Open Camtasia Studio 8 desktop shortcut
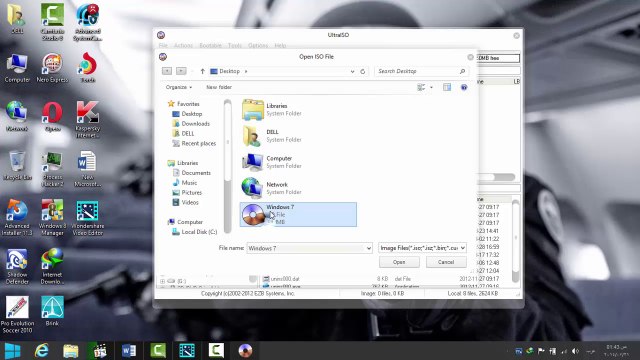Viewport: 640px width, 360px height. click(x=52, y=22)
